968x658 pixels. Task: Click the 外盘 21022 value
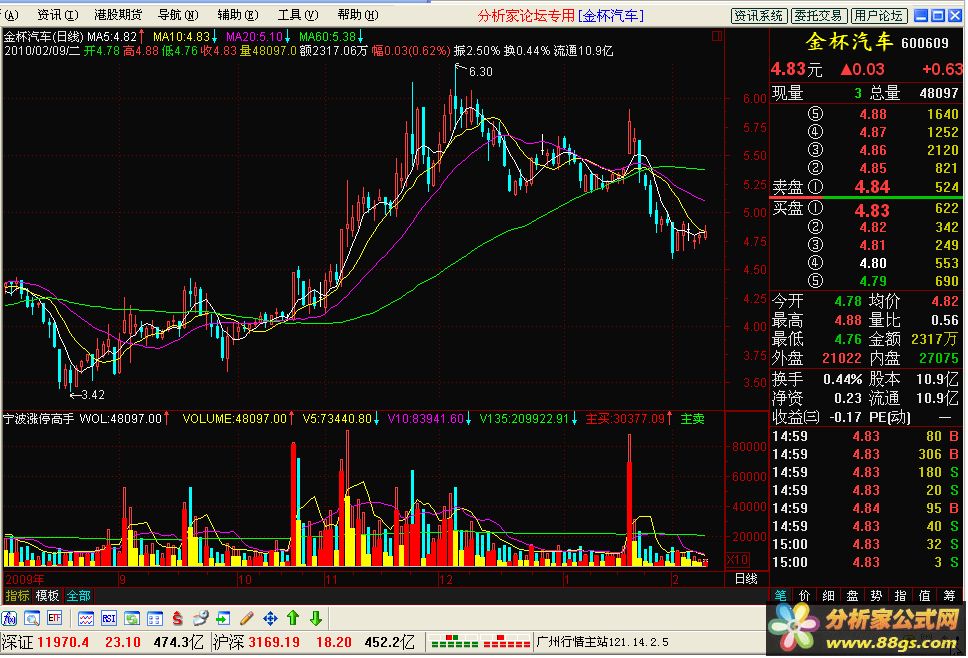841,358
